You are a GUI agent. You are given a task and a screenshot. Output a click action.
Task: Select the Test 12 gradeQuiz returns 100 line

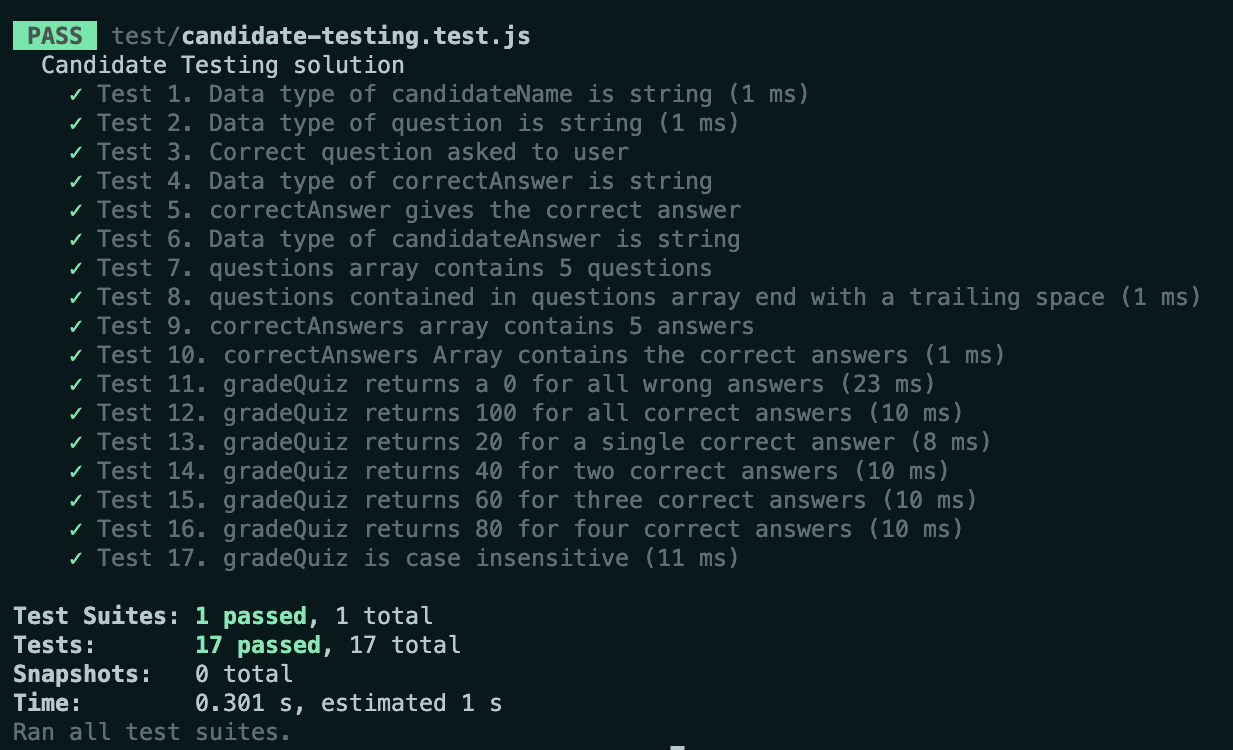coord(529,414)
